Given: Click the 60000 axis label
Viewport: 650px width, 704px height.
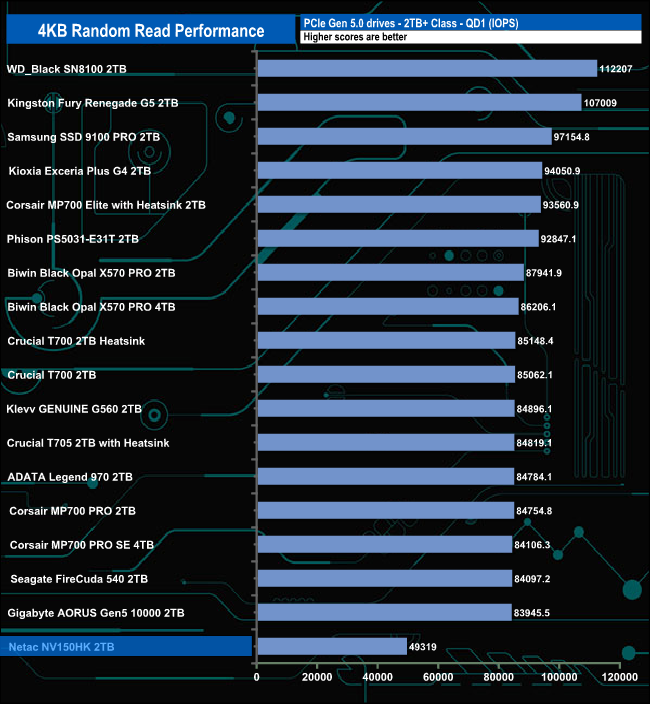Looking at the screenshot, I should (438, 677).
